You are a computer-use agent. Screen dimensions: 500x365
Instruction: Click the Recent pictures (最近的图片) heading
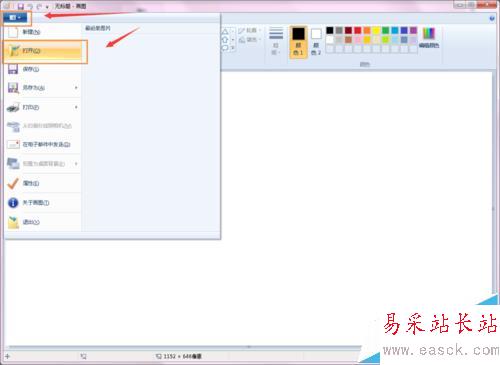pos(98,28)
